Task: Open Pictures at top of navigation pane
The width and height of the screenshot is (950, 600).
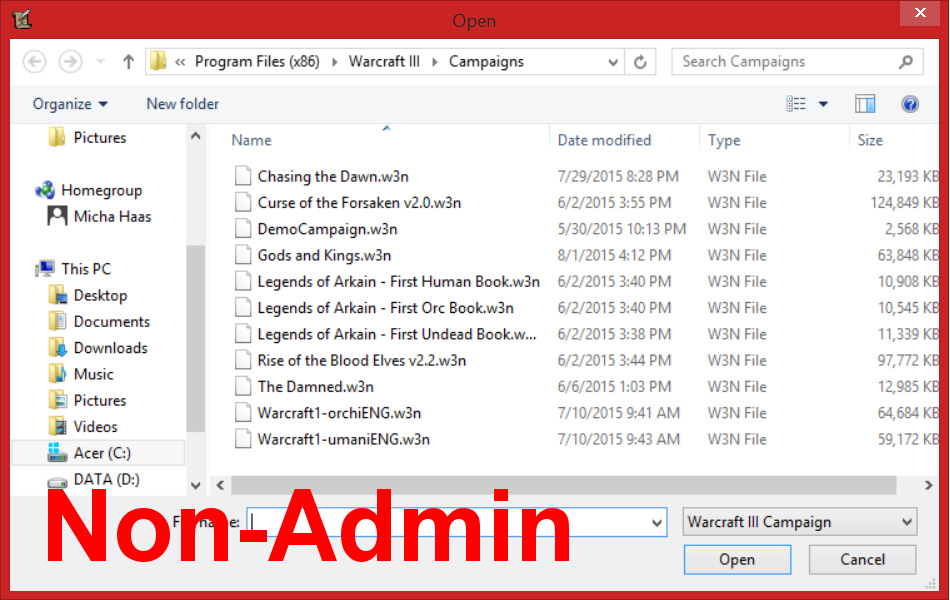Action: pyautogui.click(x=99, y=138)
